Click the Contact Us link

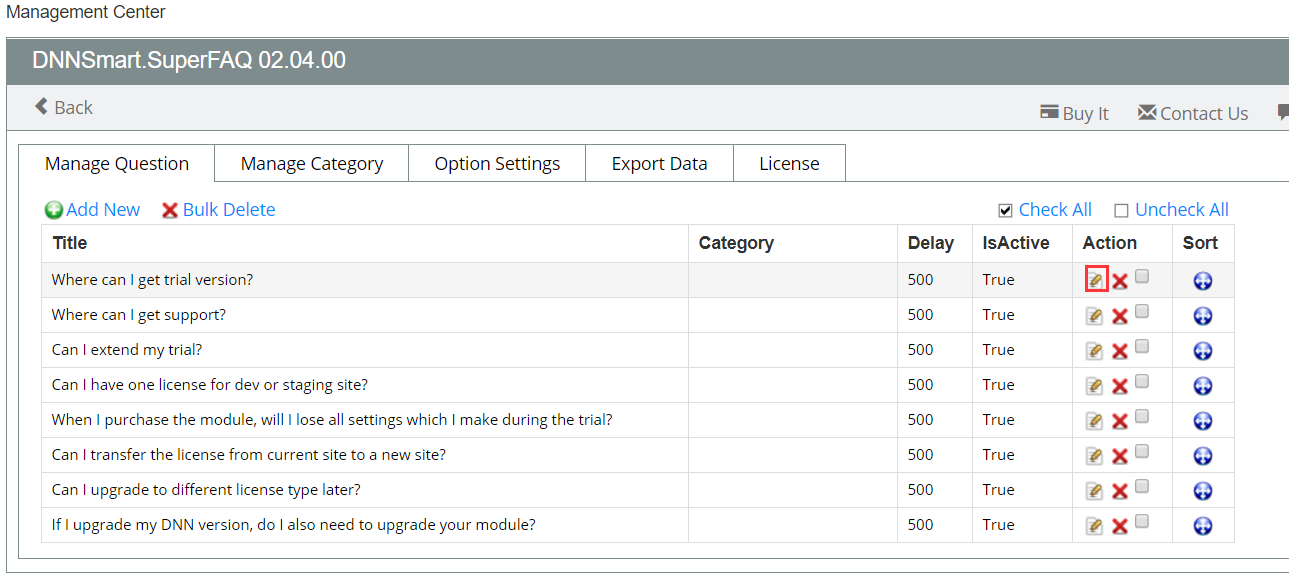tap(1193, 113)
